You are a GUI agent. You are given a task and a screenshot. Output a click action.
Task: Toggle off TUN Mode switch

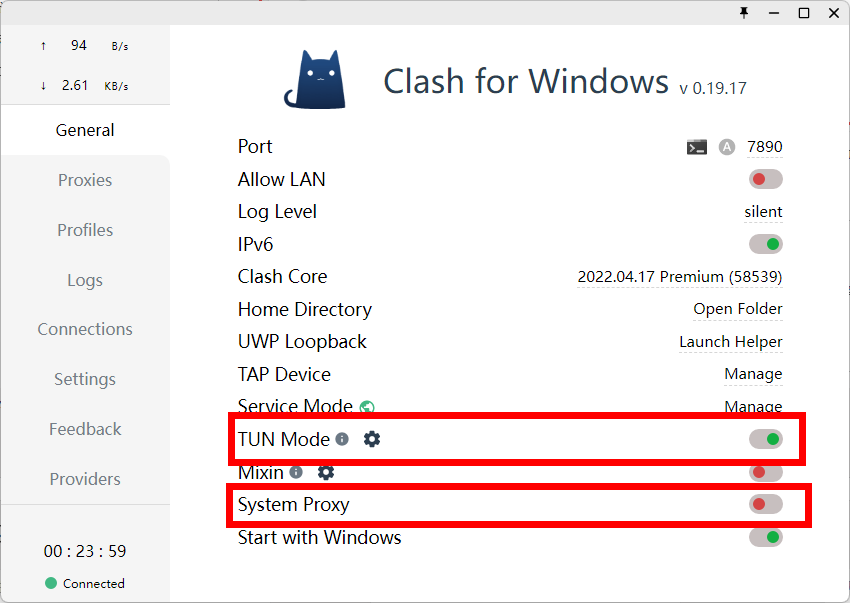click(x=765, y=439)
